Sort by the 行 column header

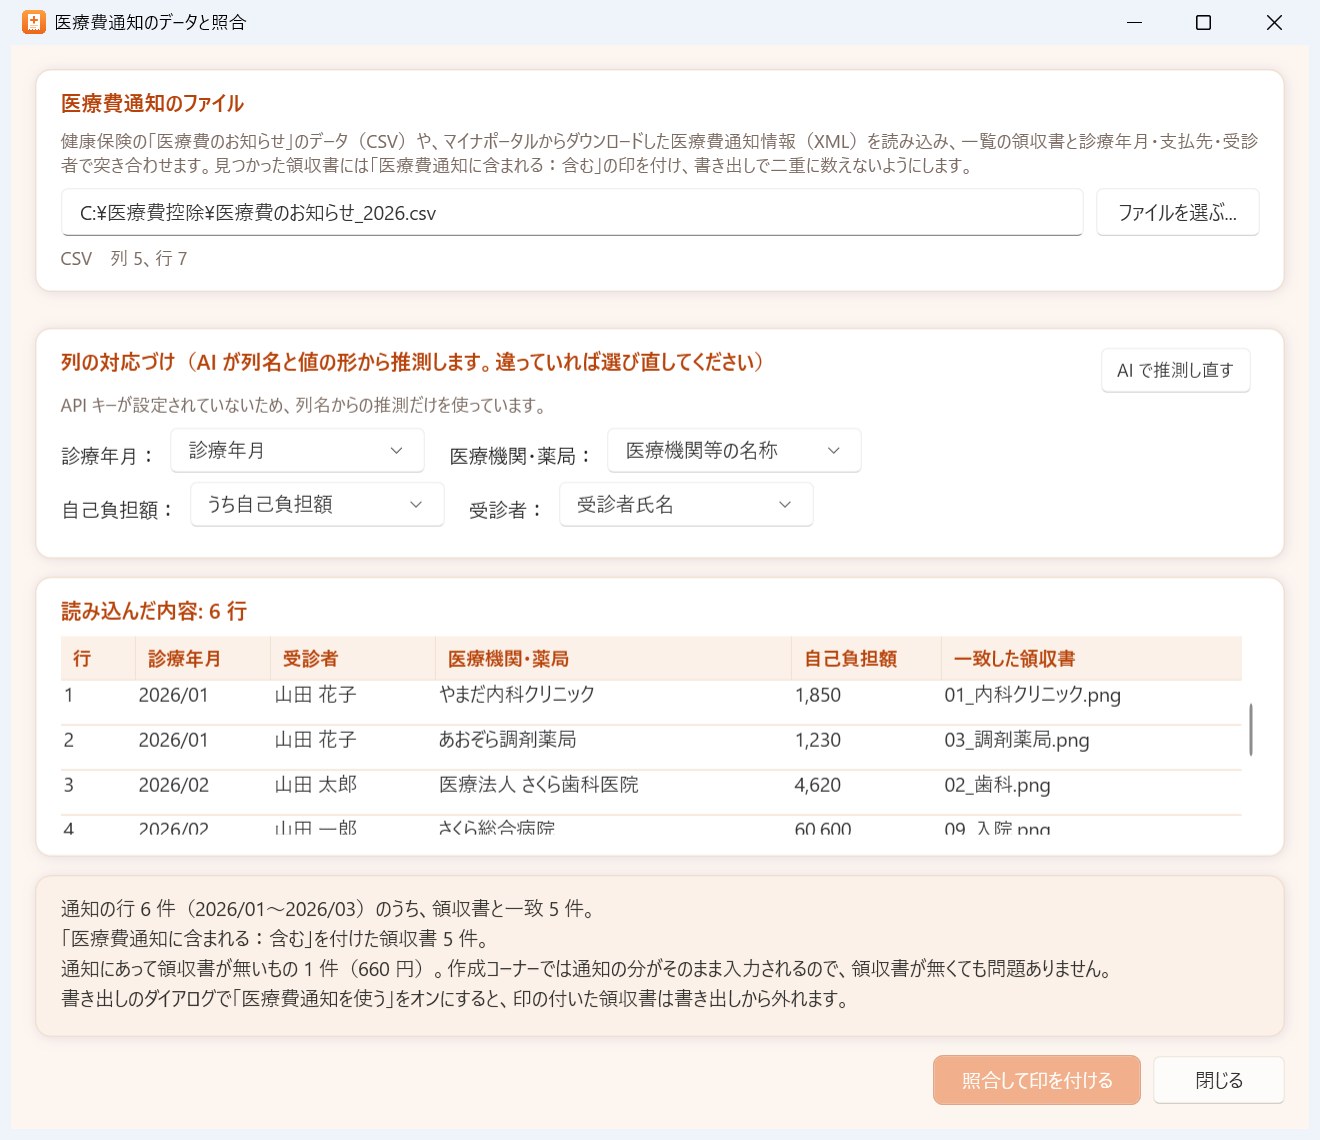[x=98, y=659]
